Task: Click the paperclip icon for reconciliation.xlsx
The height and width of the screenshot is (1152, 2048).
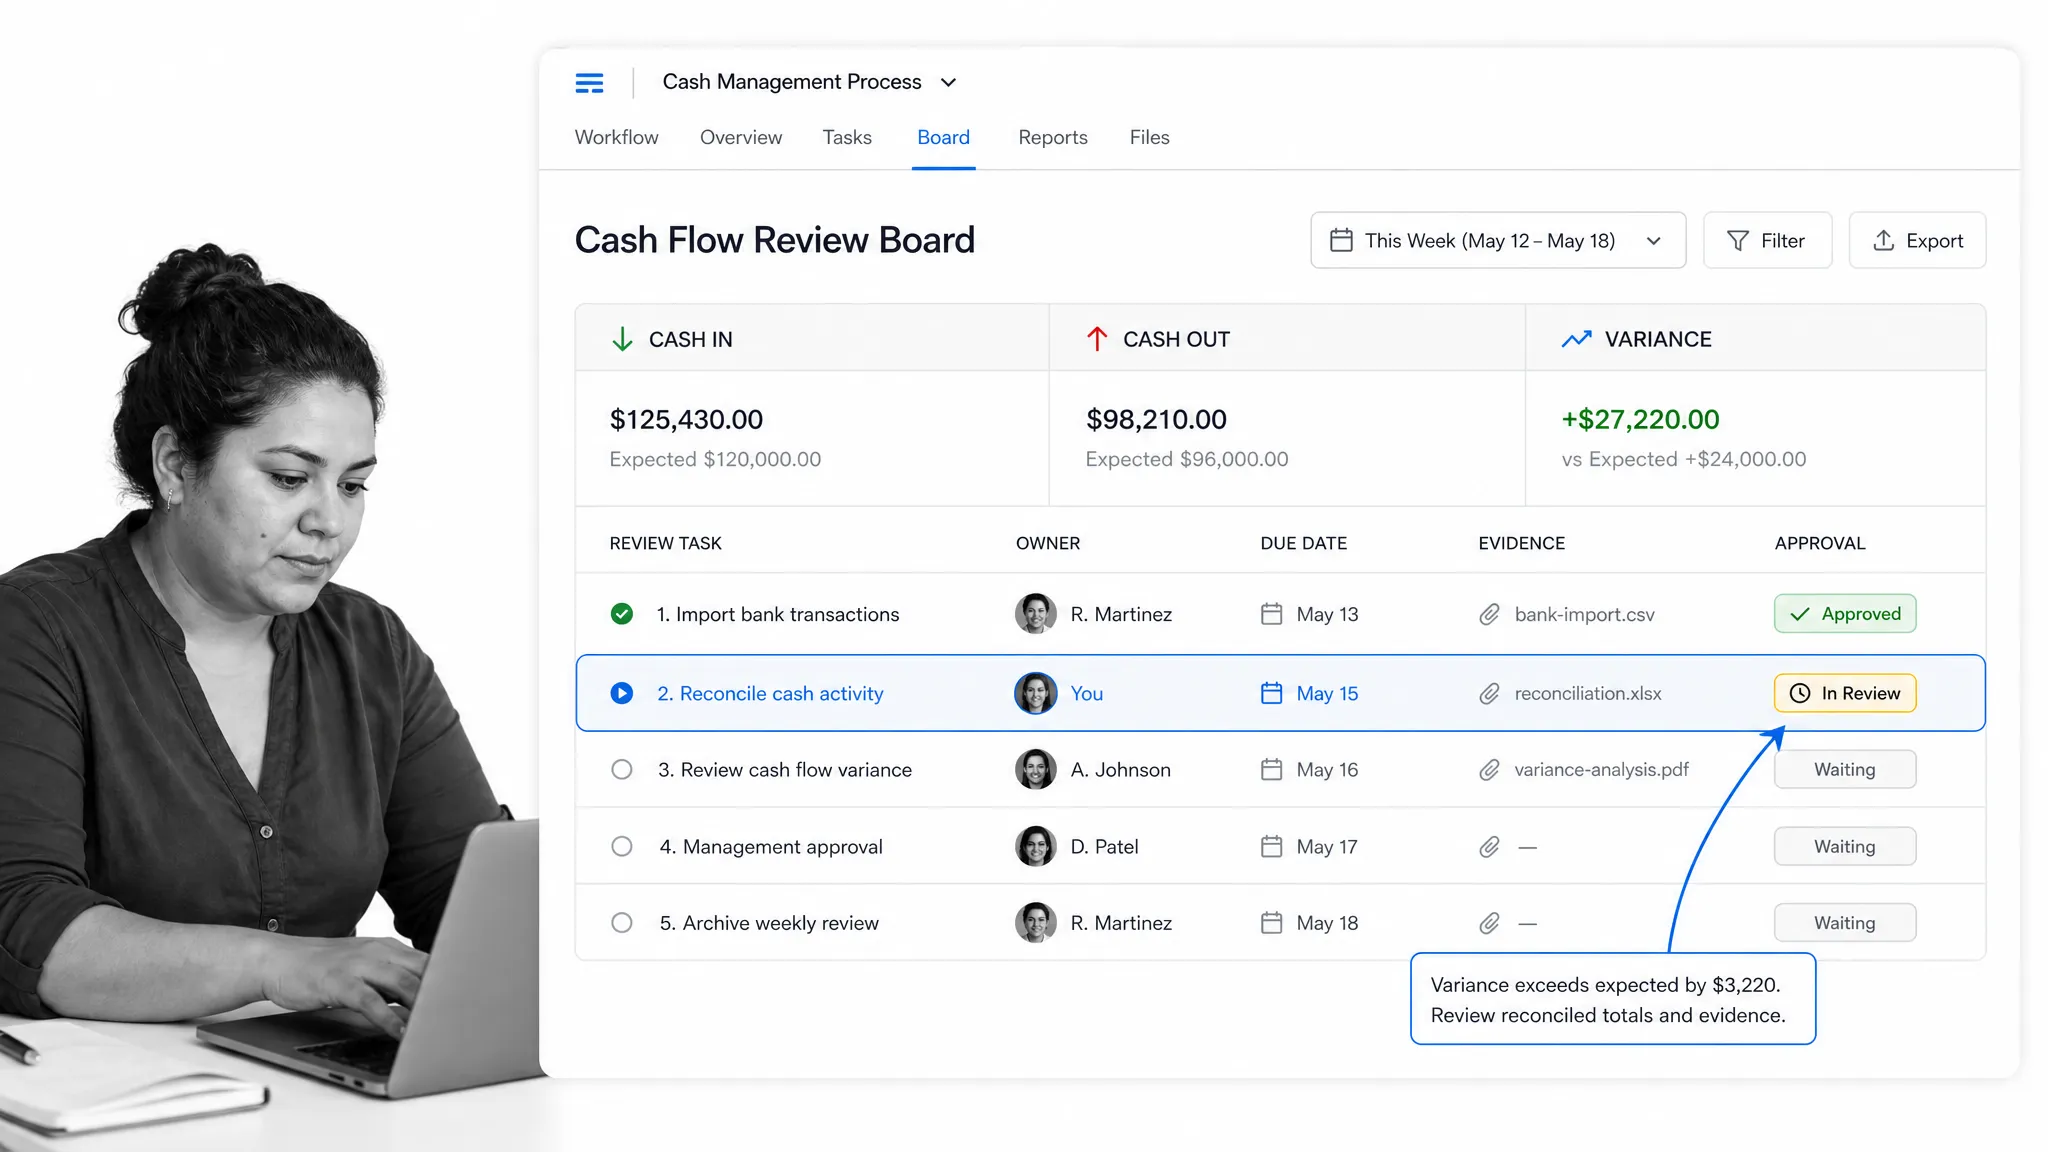Action: [x=1489, y=693]
